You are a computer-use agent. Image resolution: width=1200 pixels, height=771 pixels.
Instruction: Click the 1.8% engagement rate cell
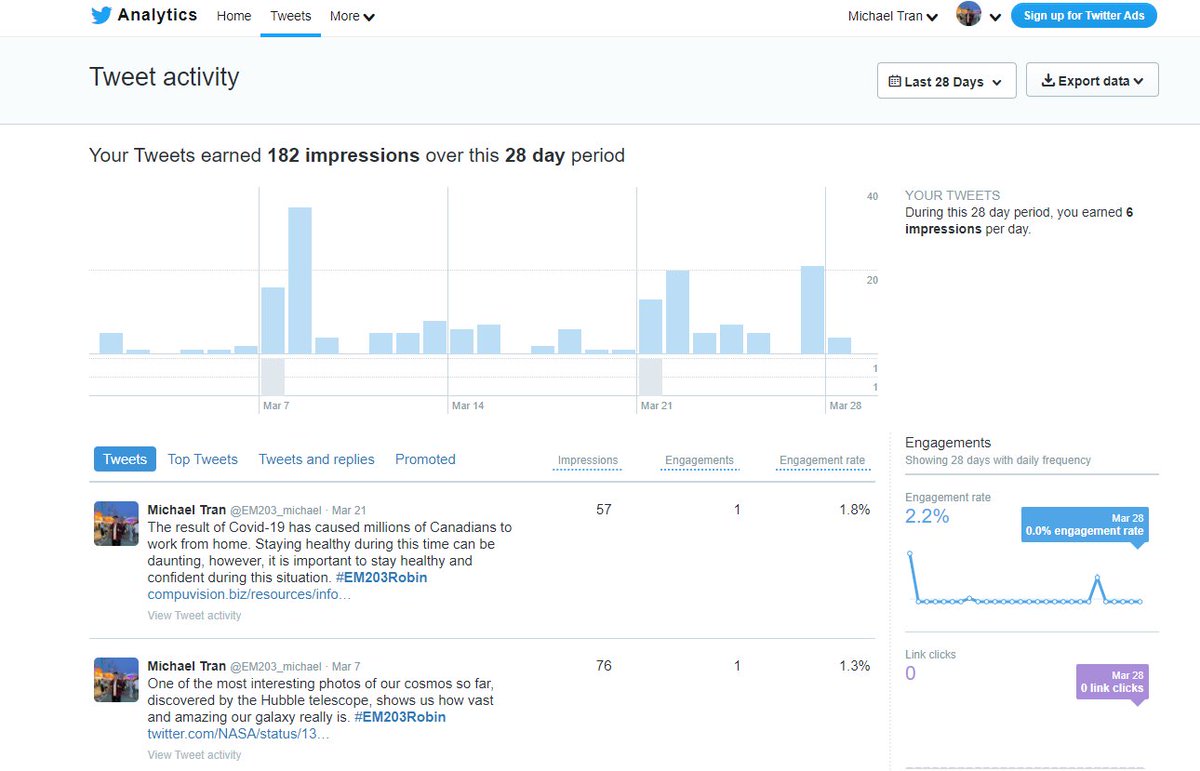point(854,510)
